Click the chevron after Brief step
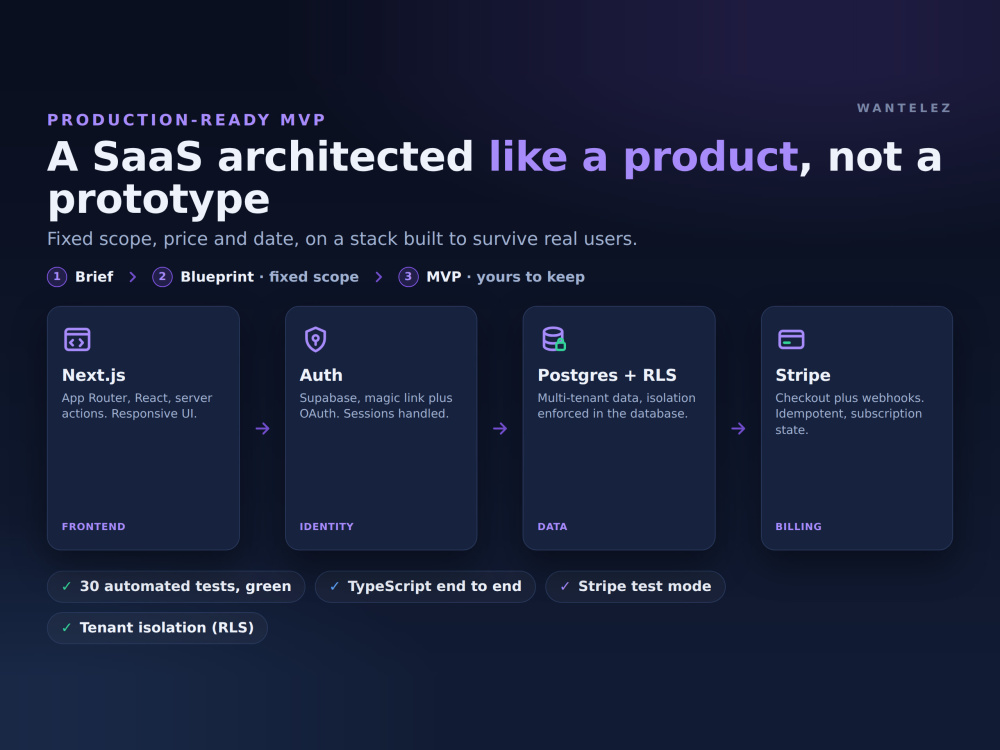 pos(133,277)
